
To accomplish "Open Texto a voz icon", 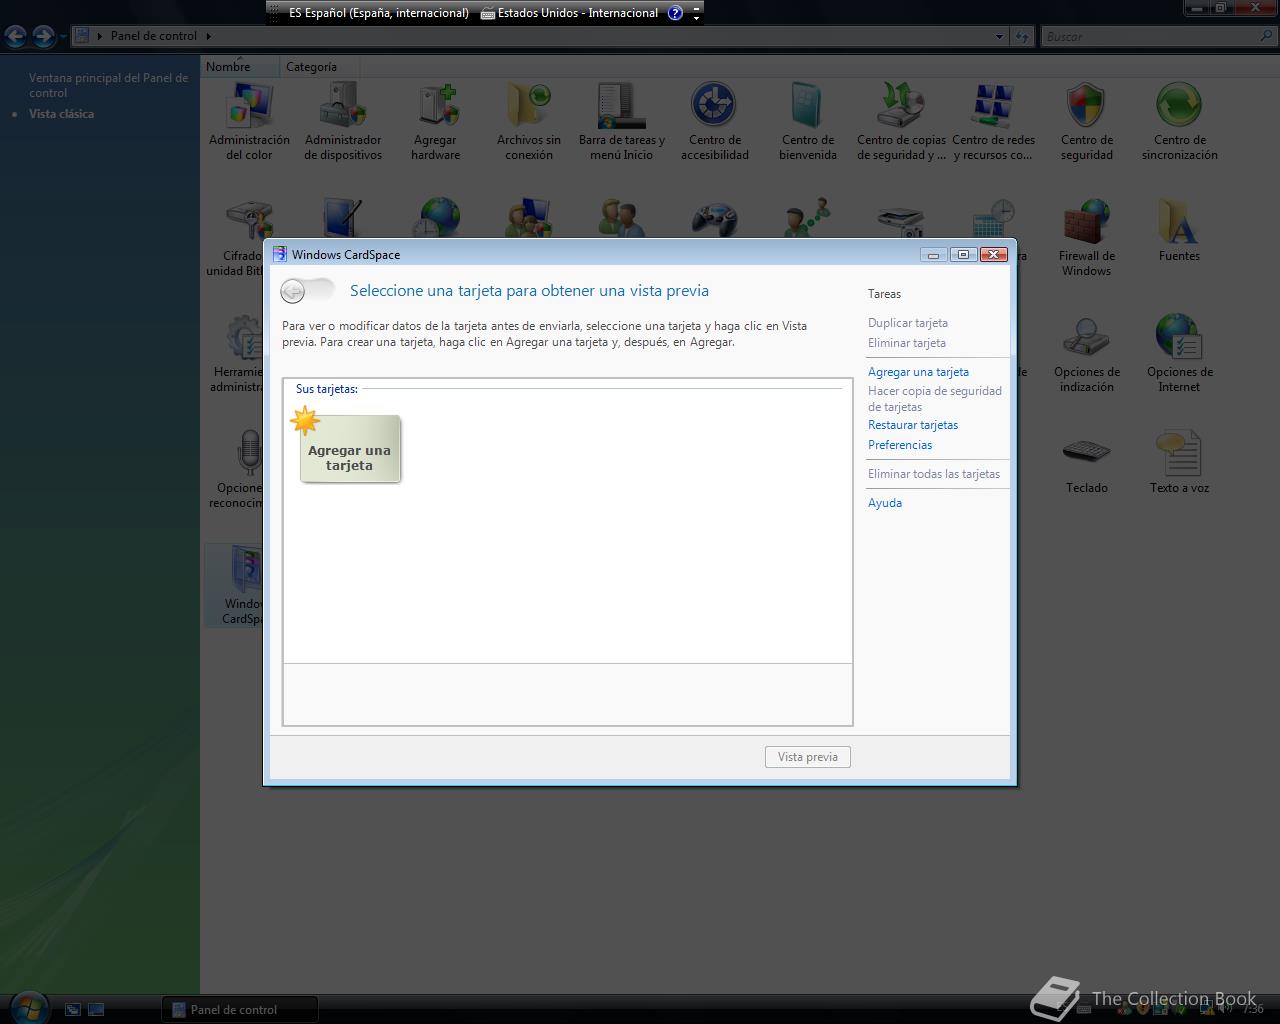I will click(x=1180, y=462).
